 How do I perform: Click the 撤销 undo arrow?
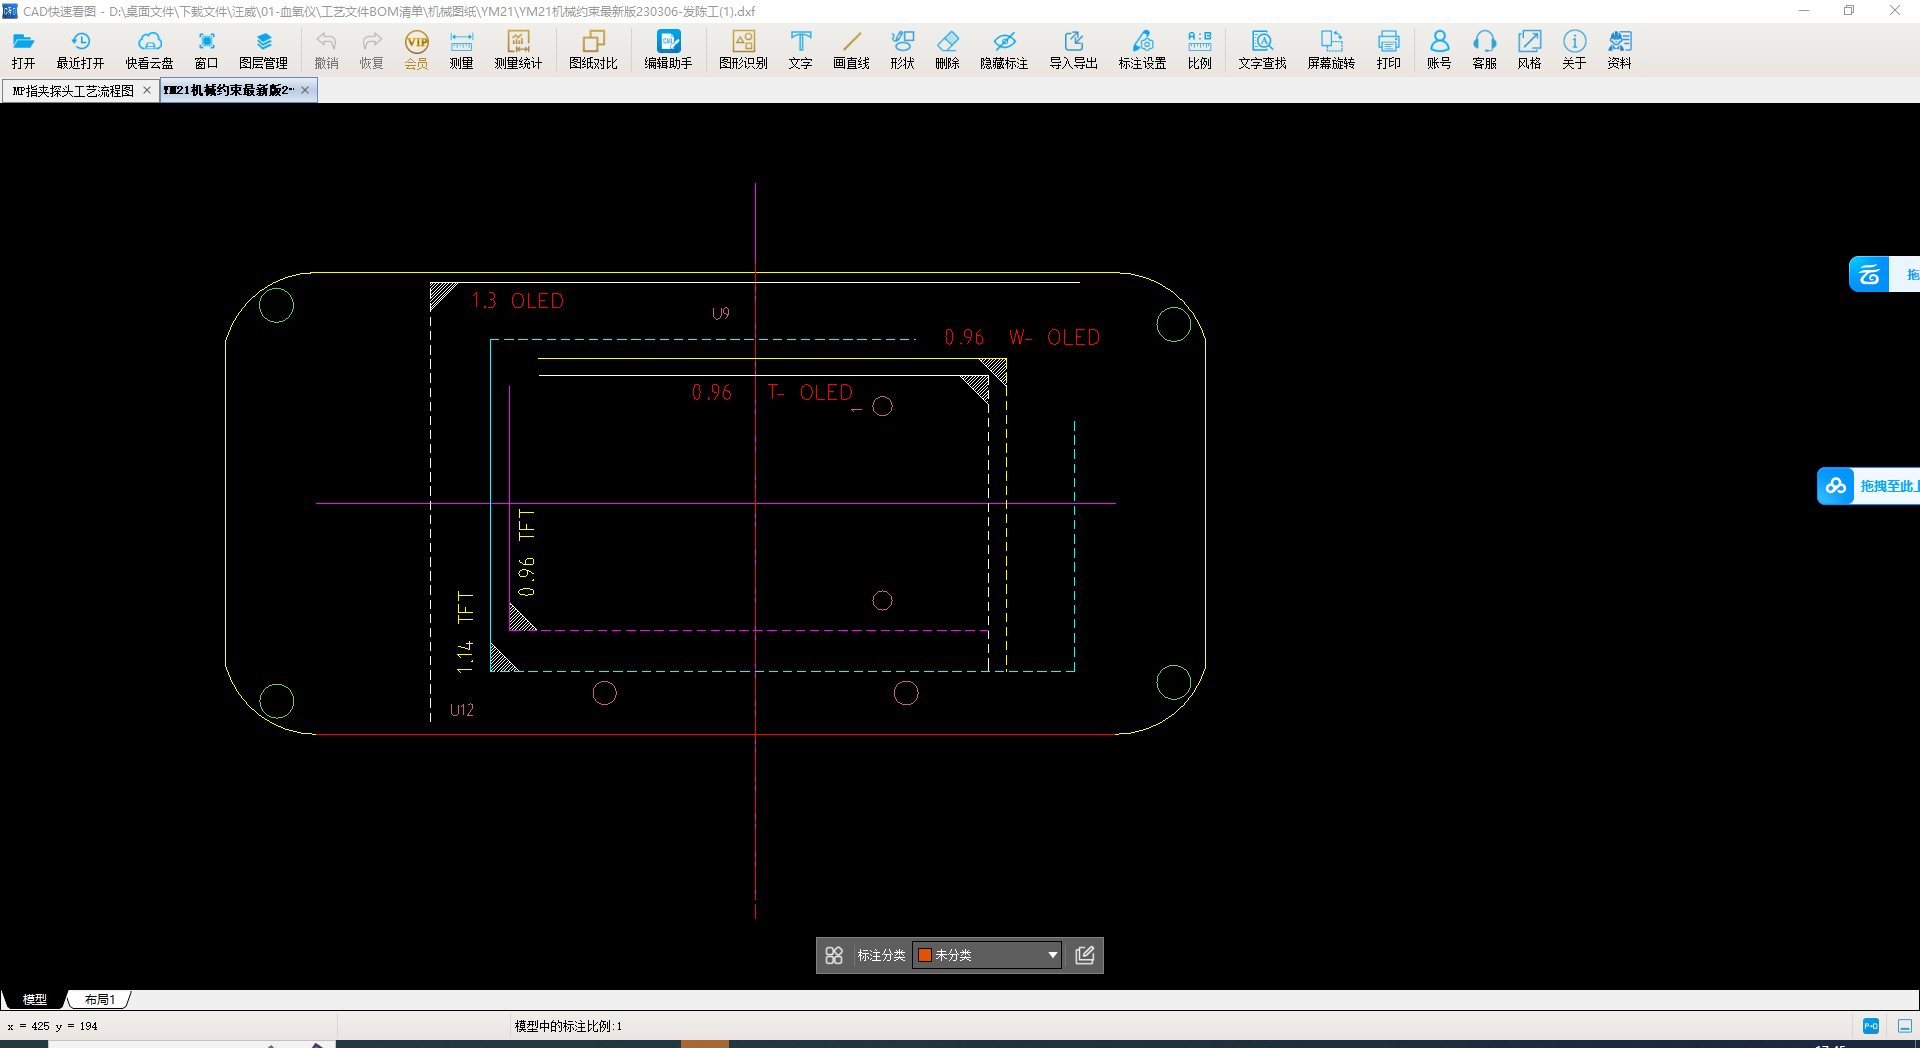pyautogui.click(x=326, y=49)
